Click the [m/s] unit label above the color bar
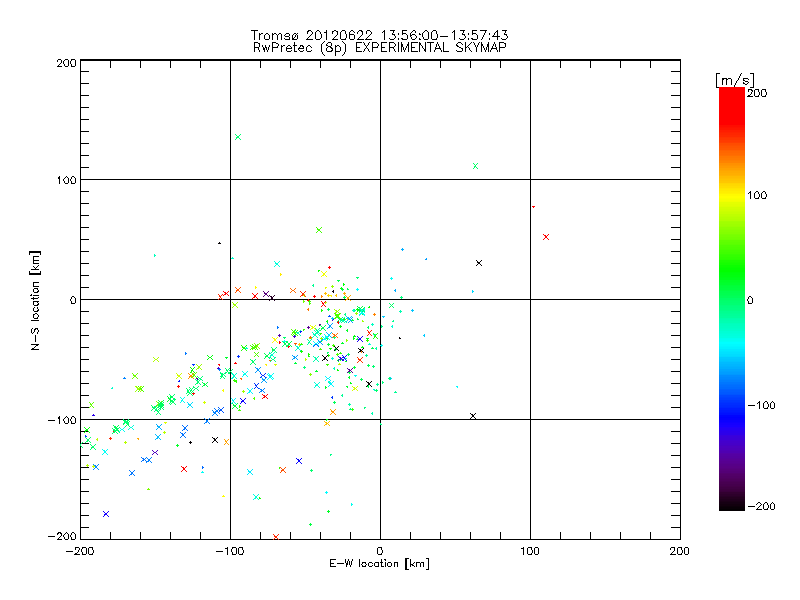The width and height of the screenshot is (800, 600). pos(733,79)
